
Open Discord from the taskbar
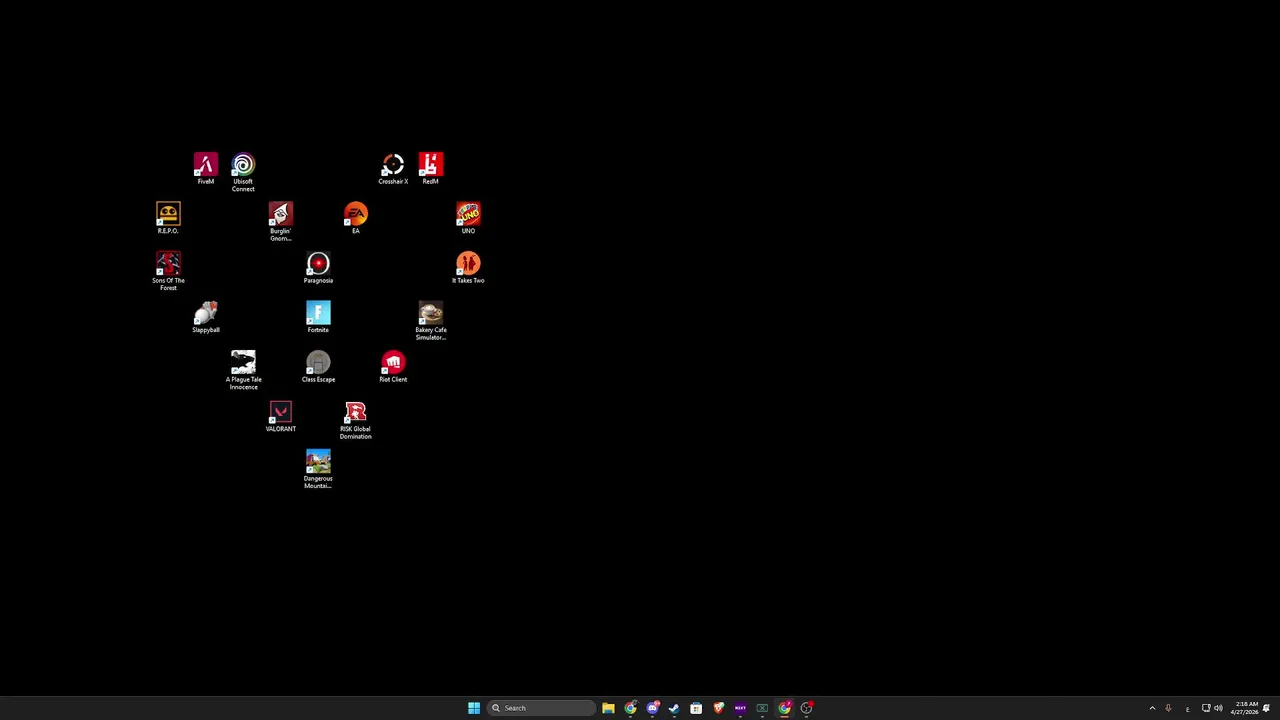pyautogui.click(x=652, y=708)
